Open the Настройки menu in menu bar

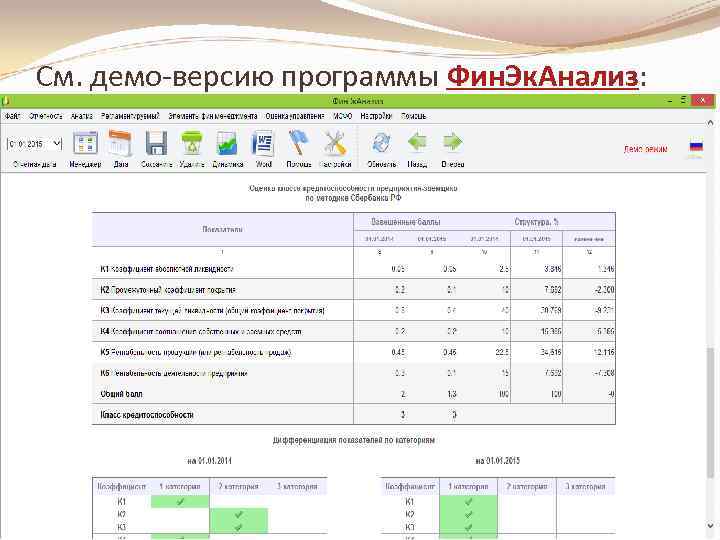376,116
